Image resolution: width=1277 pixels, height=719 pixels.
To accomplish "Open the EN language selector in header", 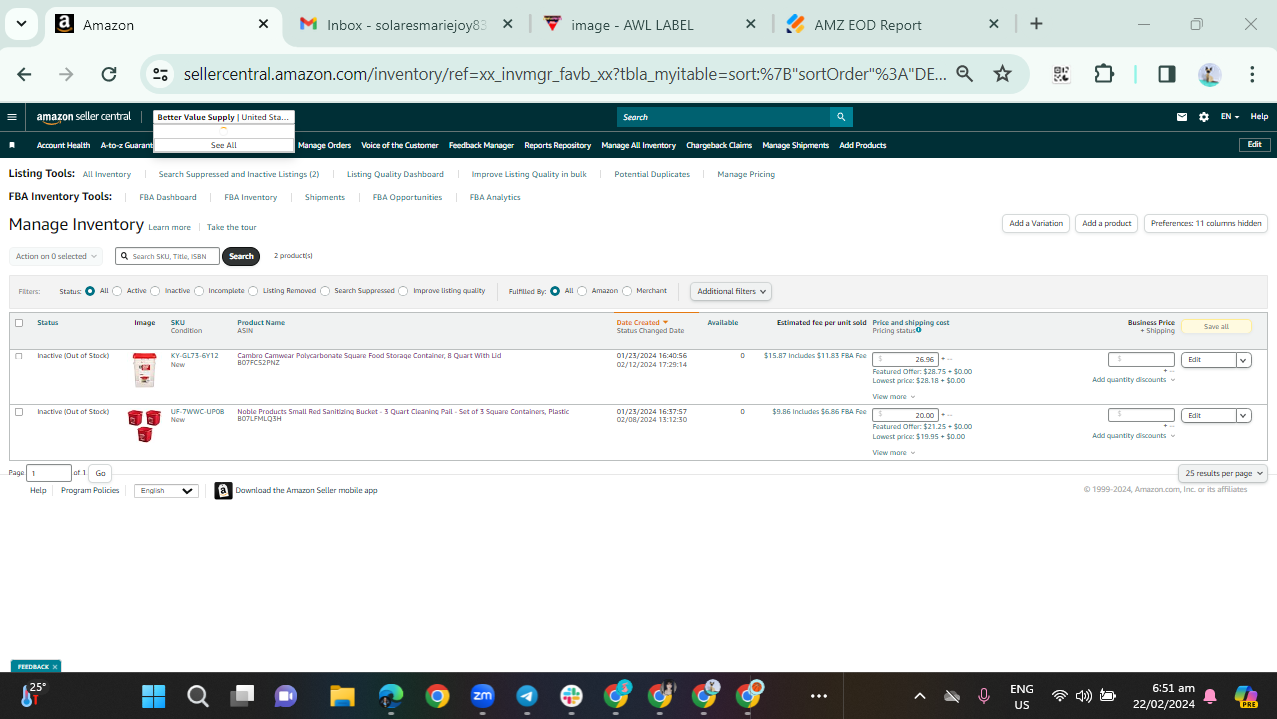I will click(1230, 117).
